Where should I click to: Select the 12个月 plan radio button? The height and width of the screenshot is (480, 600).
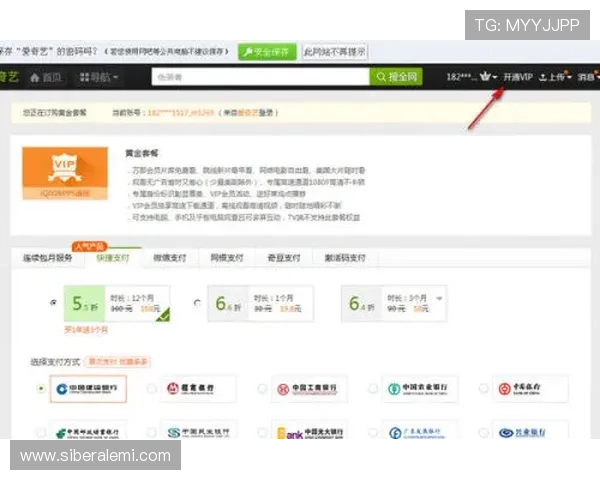click(53, 302)
